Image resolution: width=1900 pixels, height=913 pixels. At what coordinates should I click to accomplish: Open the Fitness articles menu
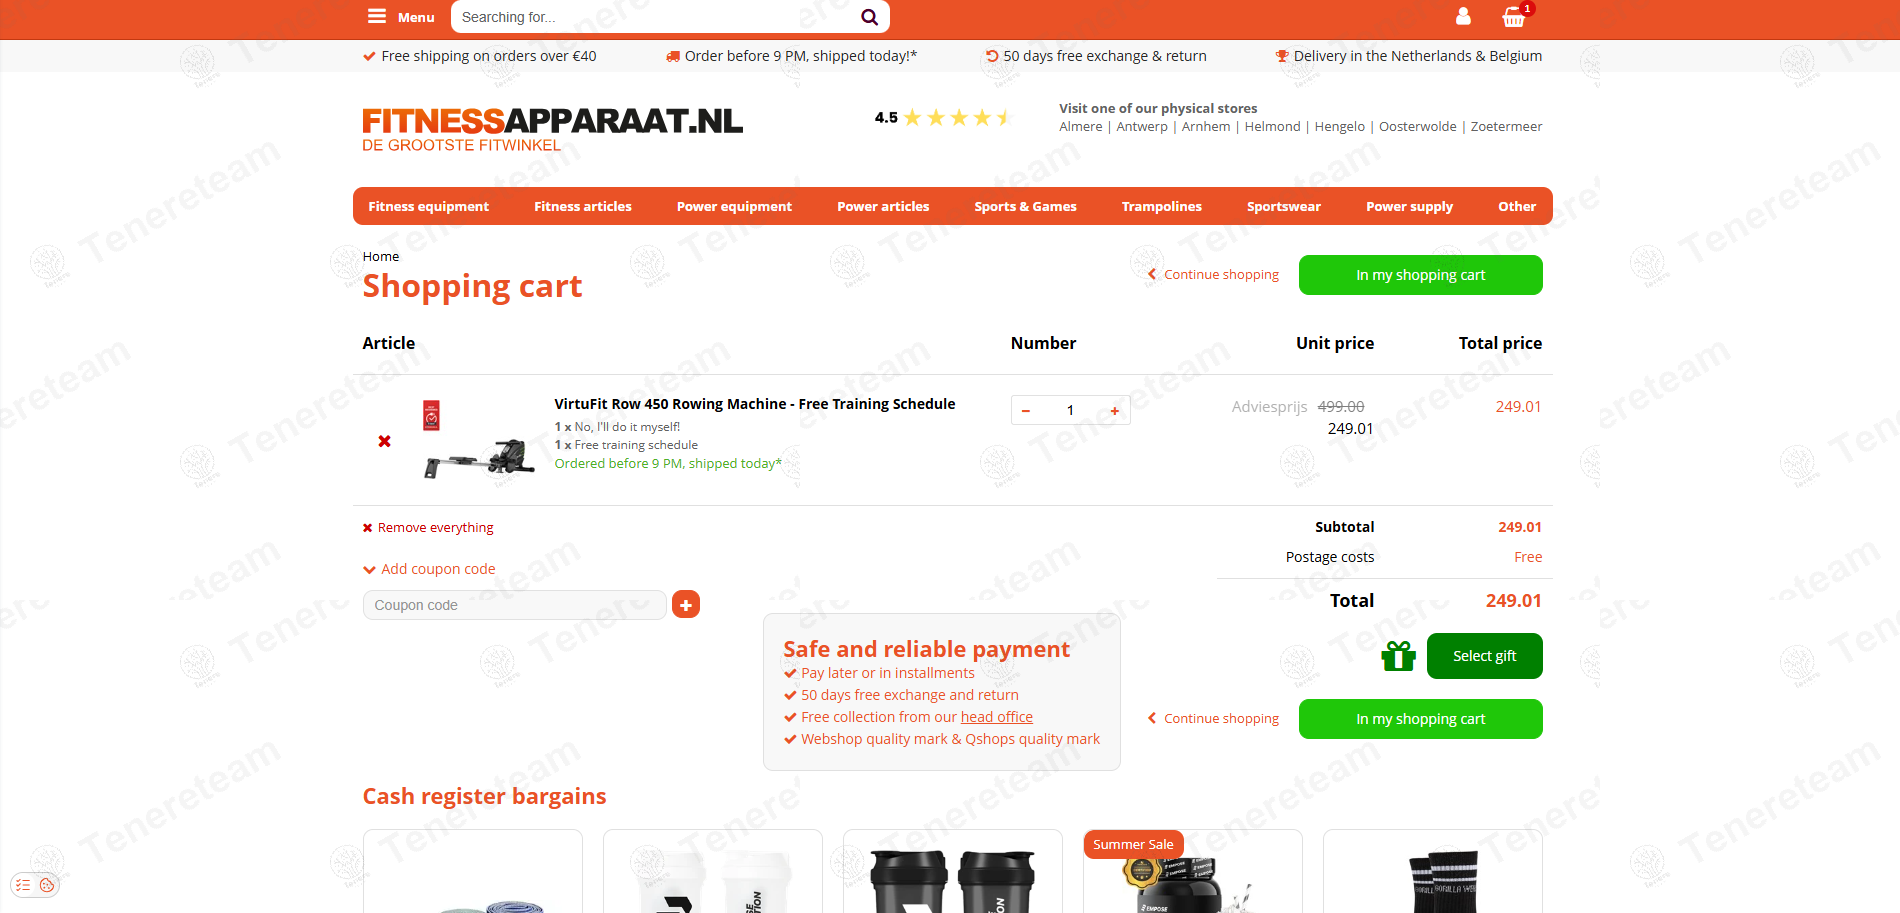point(583,206)
